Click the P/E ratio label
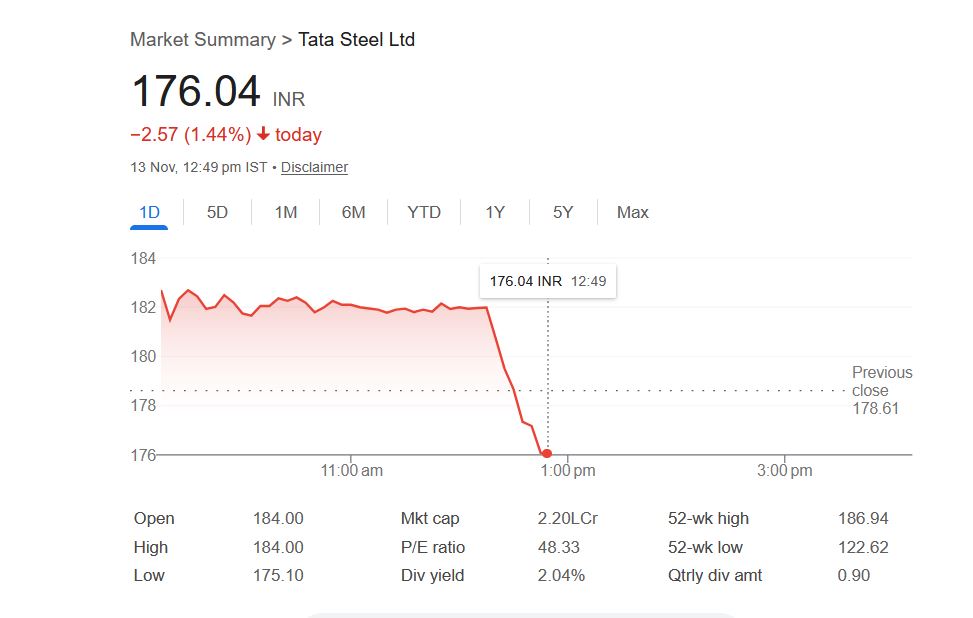The width and height of the screenshot is (973, 618). (433, 547)
